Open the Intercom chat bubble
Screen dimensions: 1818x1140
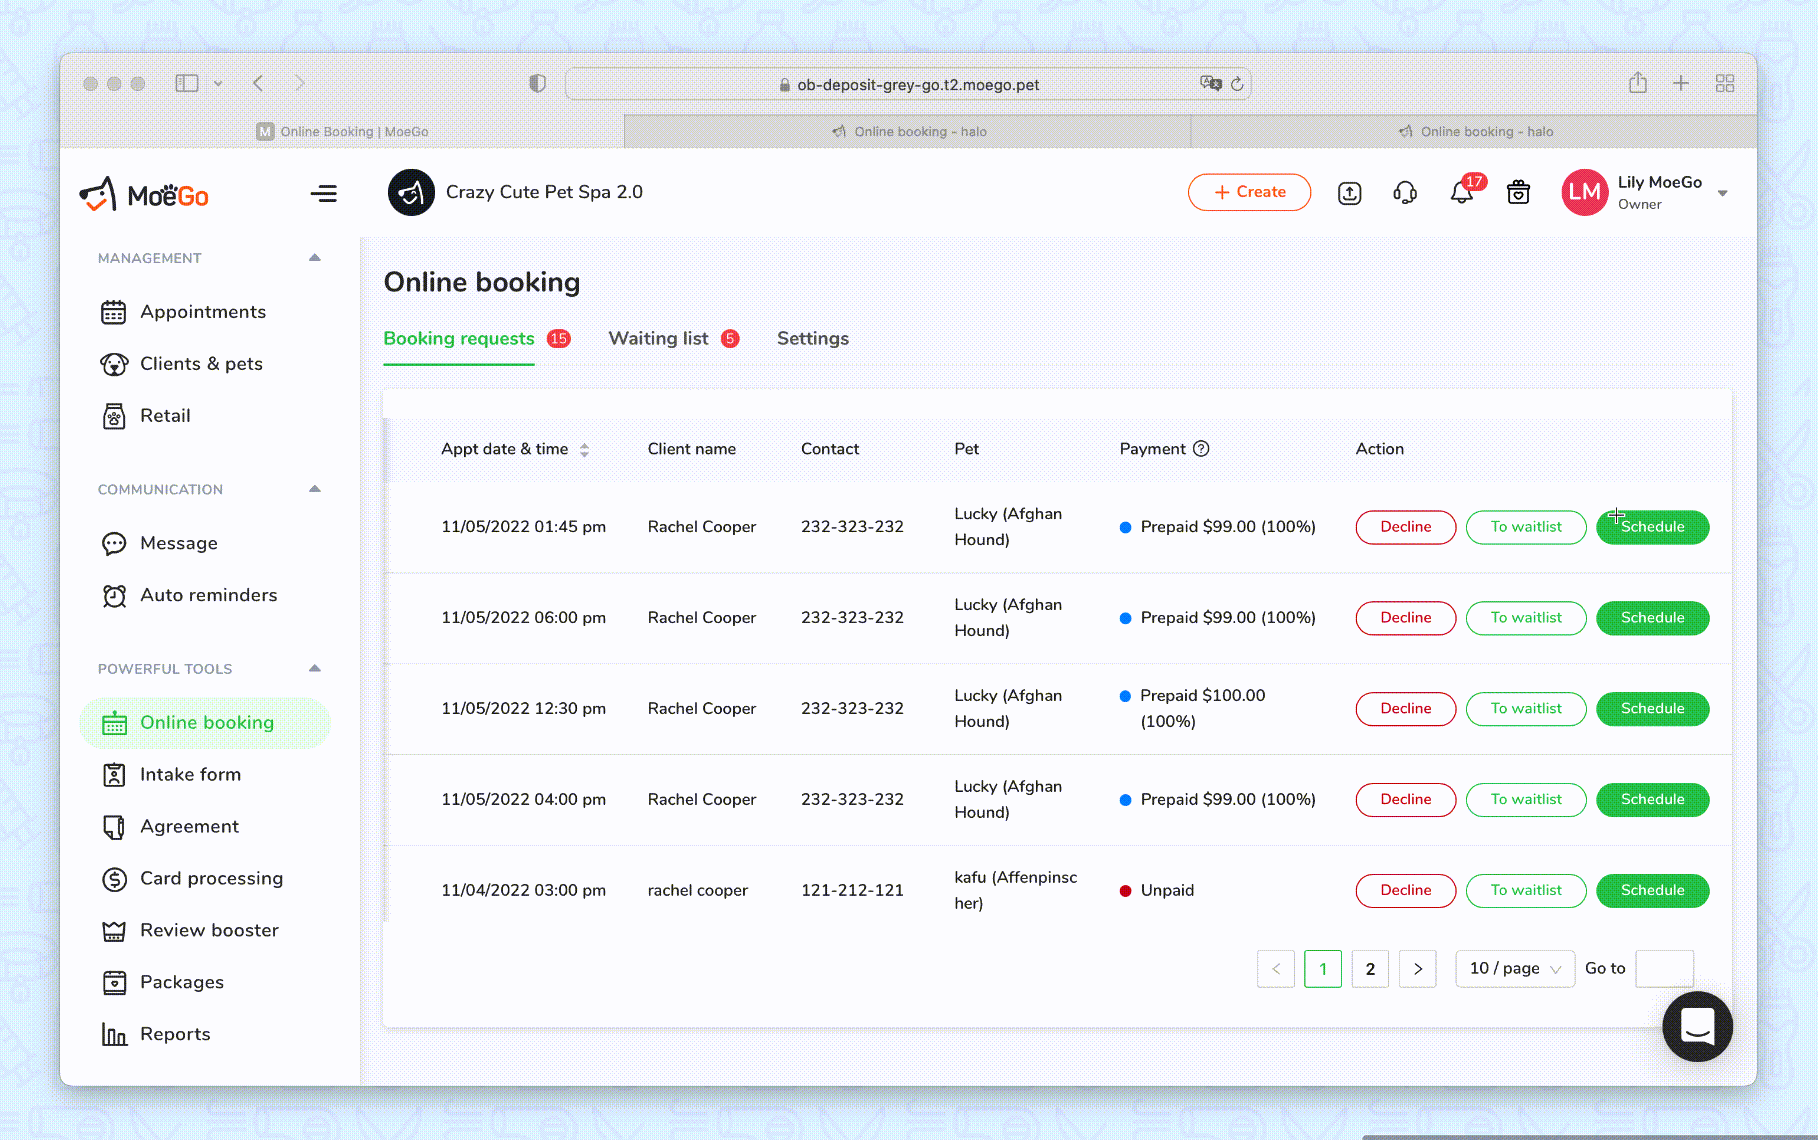(x=1696, y=1026)
